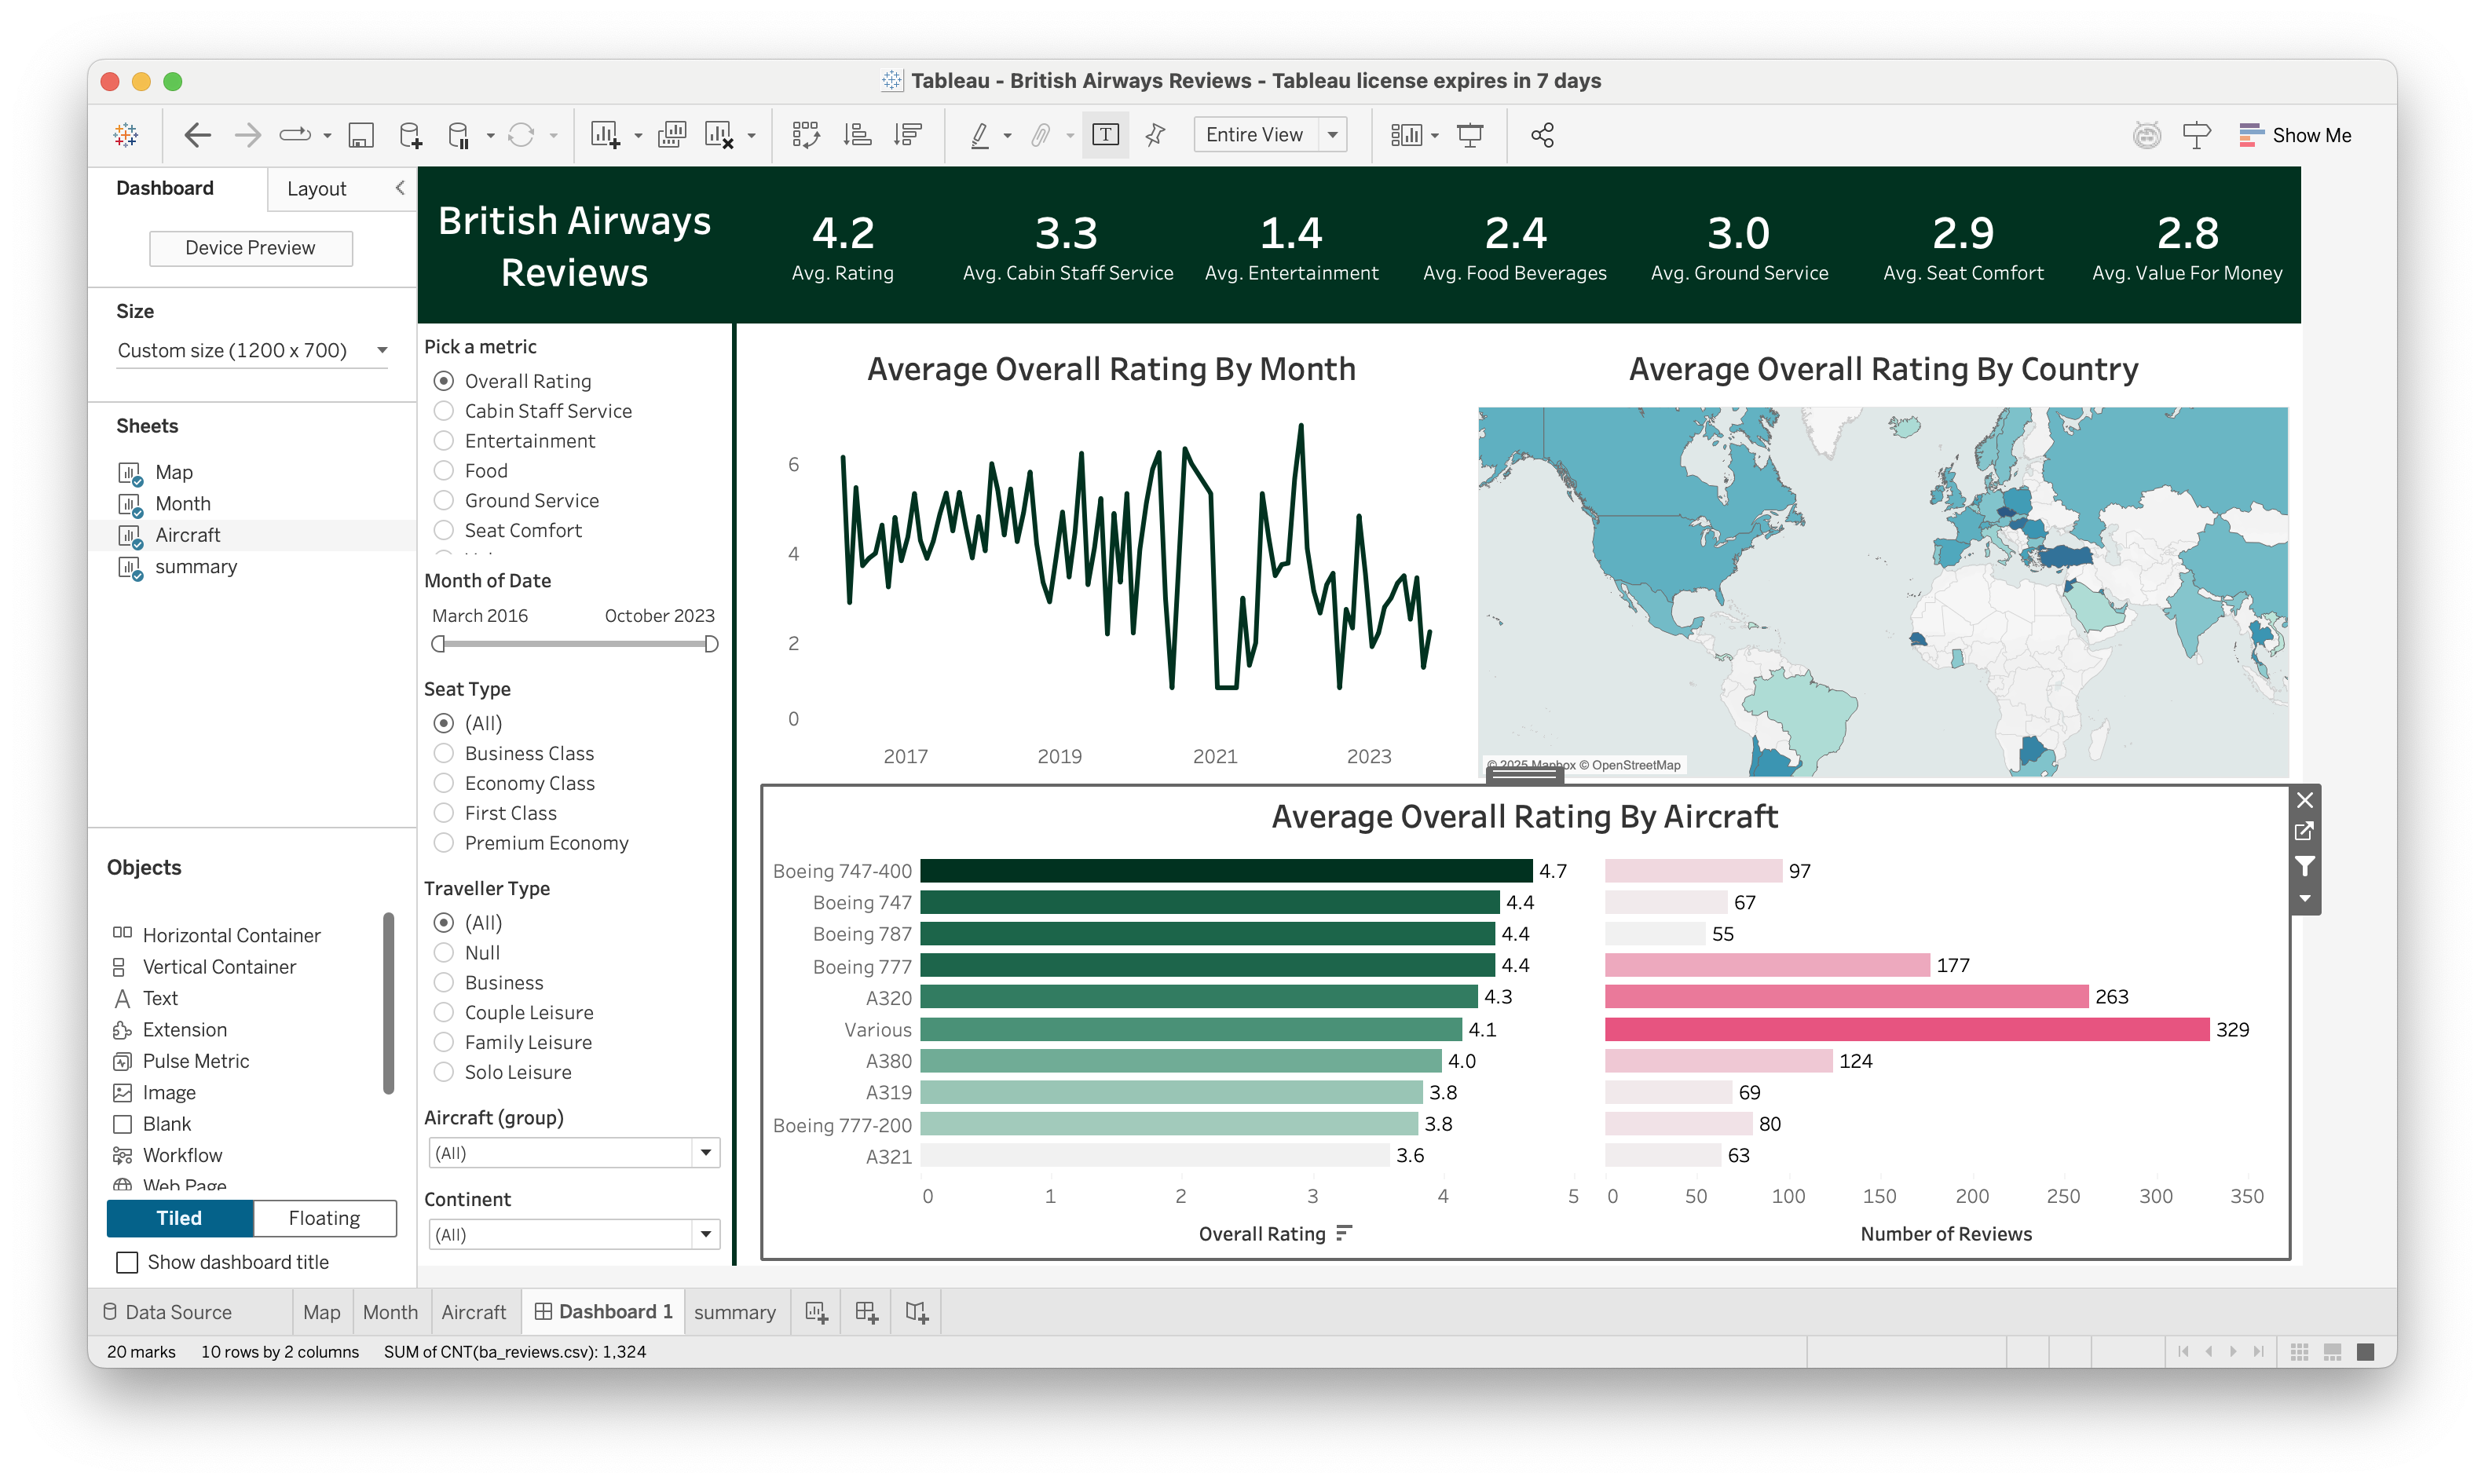Switch to the Month sheet tab
The width and height of the screenshot is (2485, 1484).
click(x=390, y=1312)
